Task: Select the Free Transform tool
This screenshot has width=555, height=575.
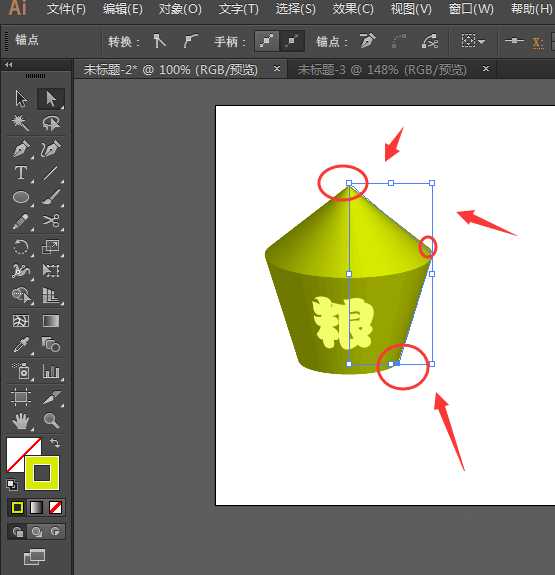Action: click(51, 271)
